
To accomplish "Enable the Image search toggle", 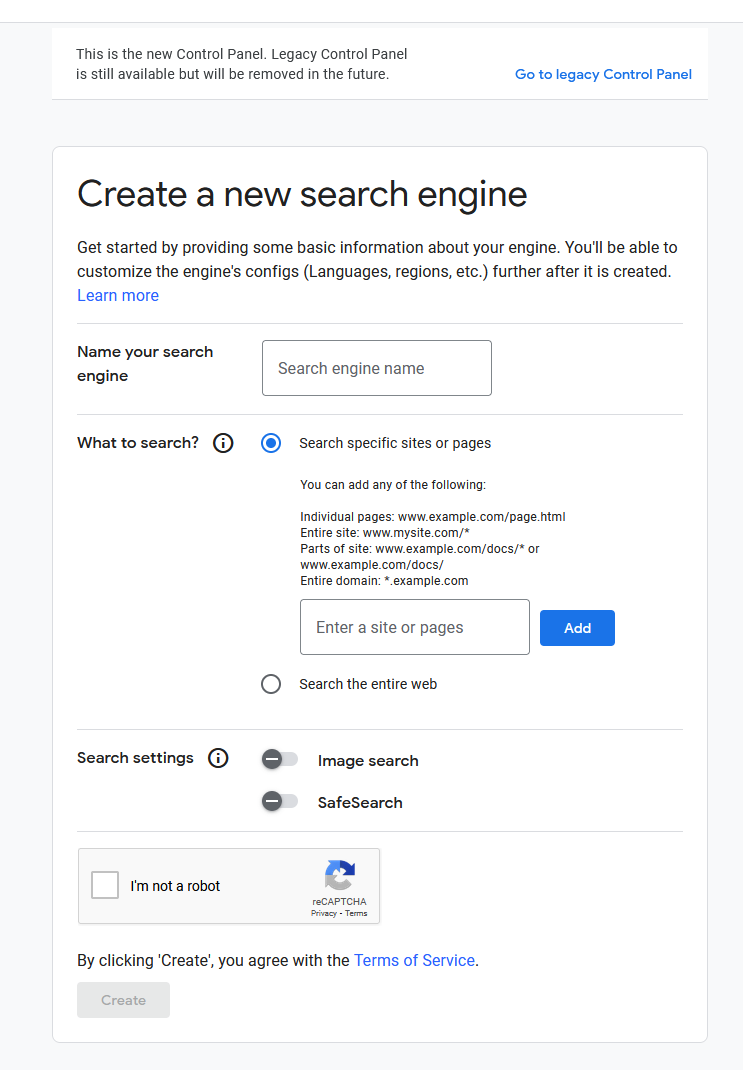I will [x=279, y=760].
